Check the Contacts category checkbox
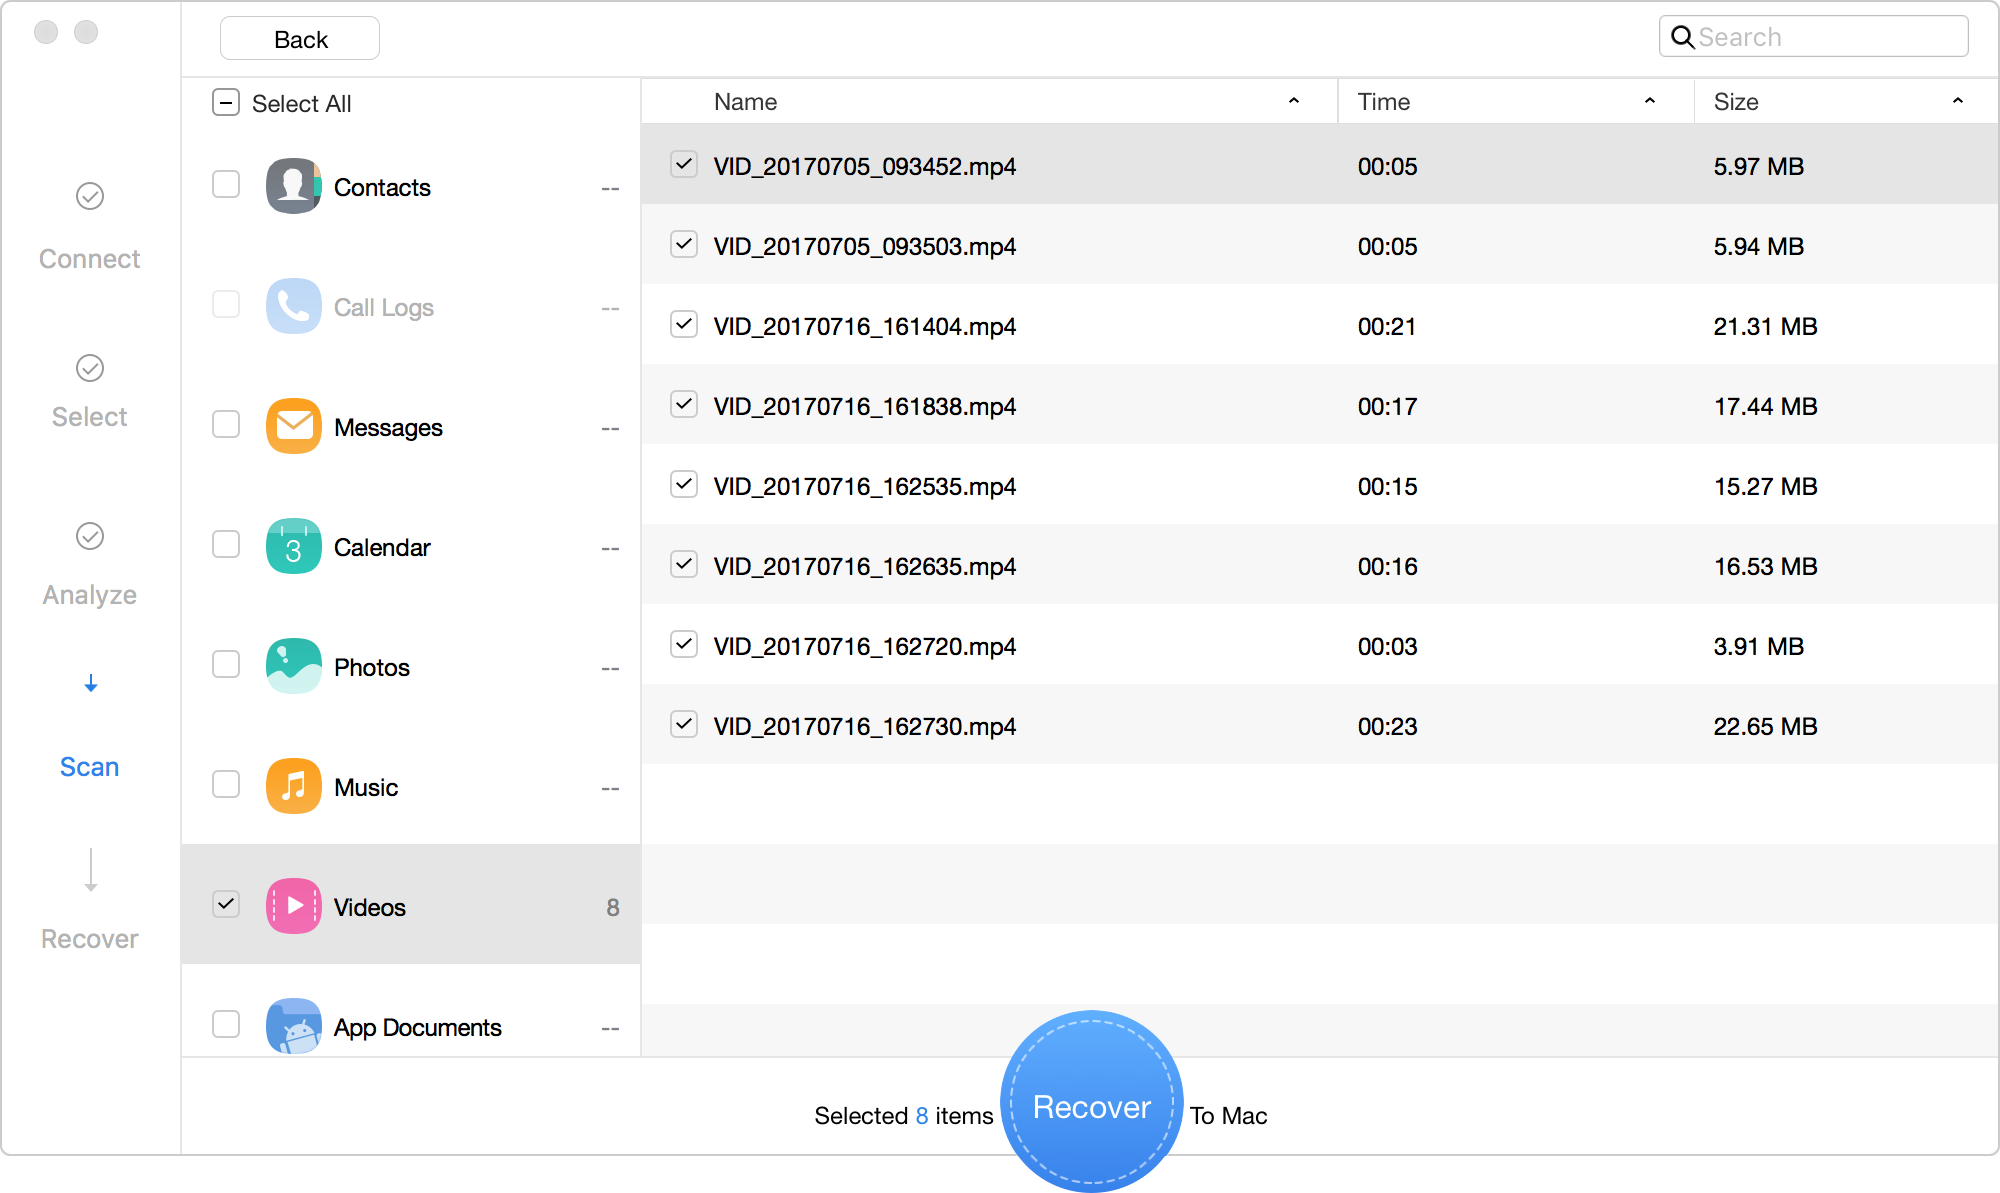 pos(226,184)
